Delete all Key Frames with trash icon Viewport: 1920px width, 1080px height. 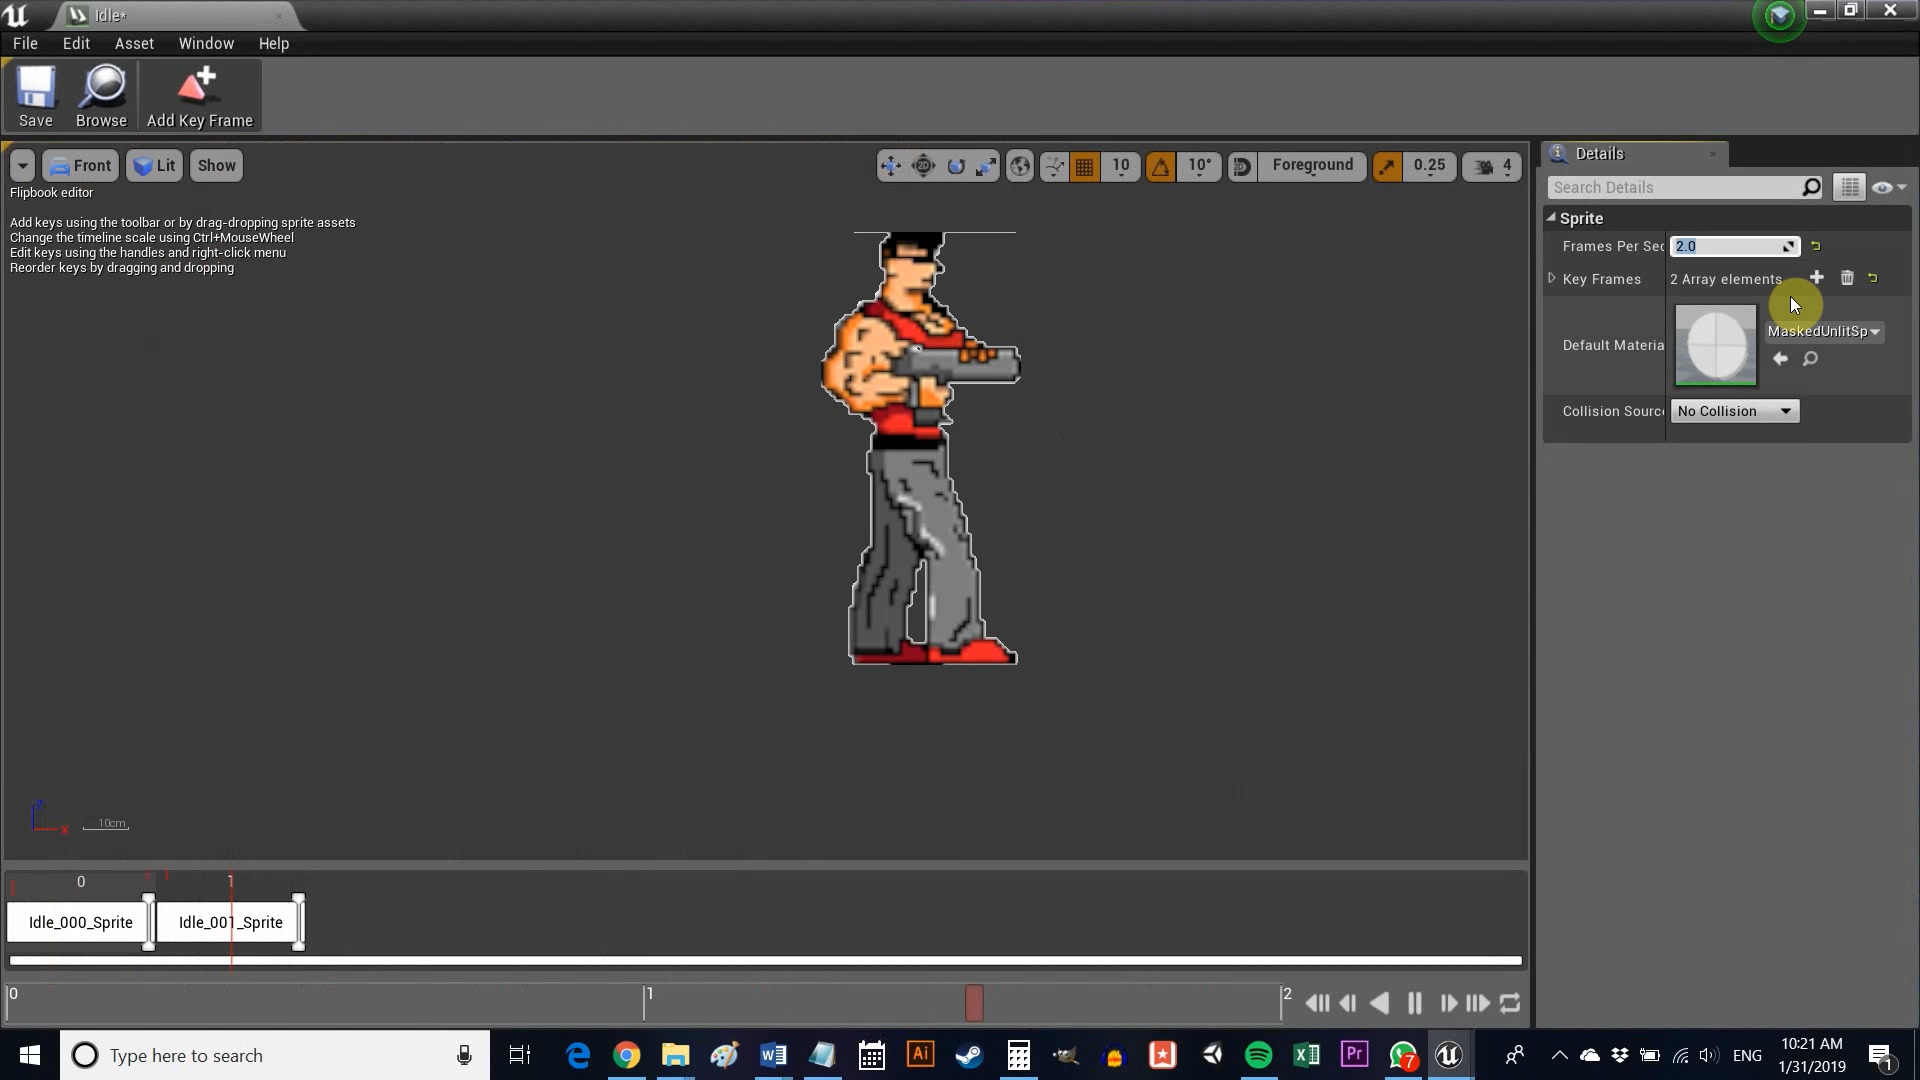click(x=1847, y=278)
